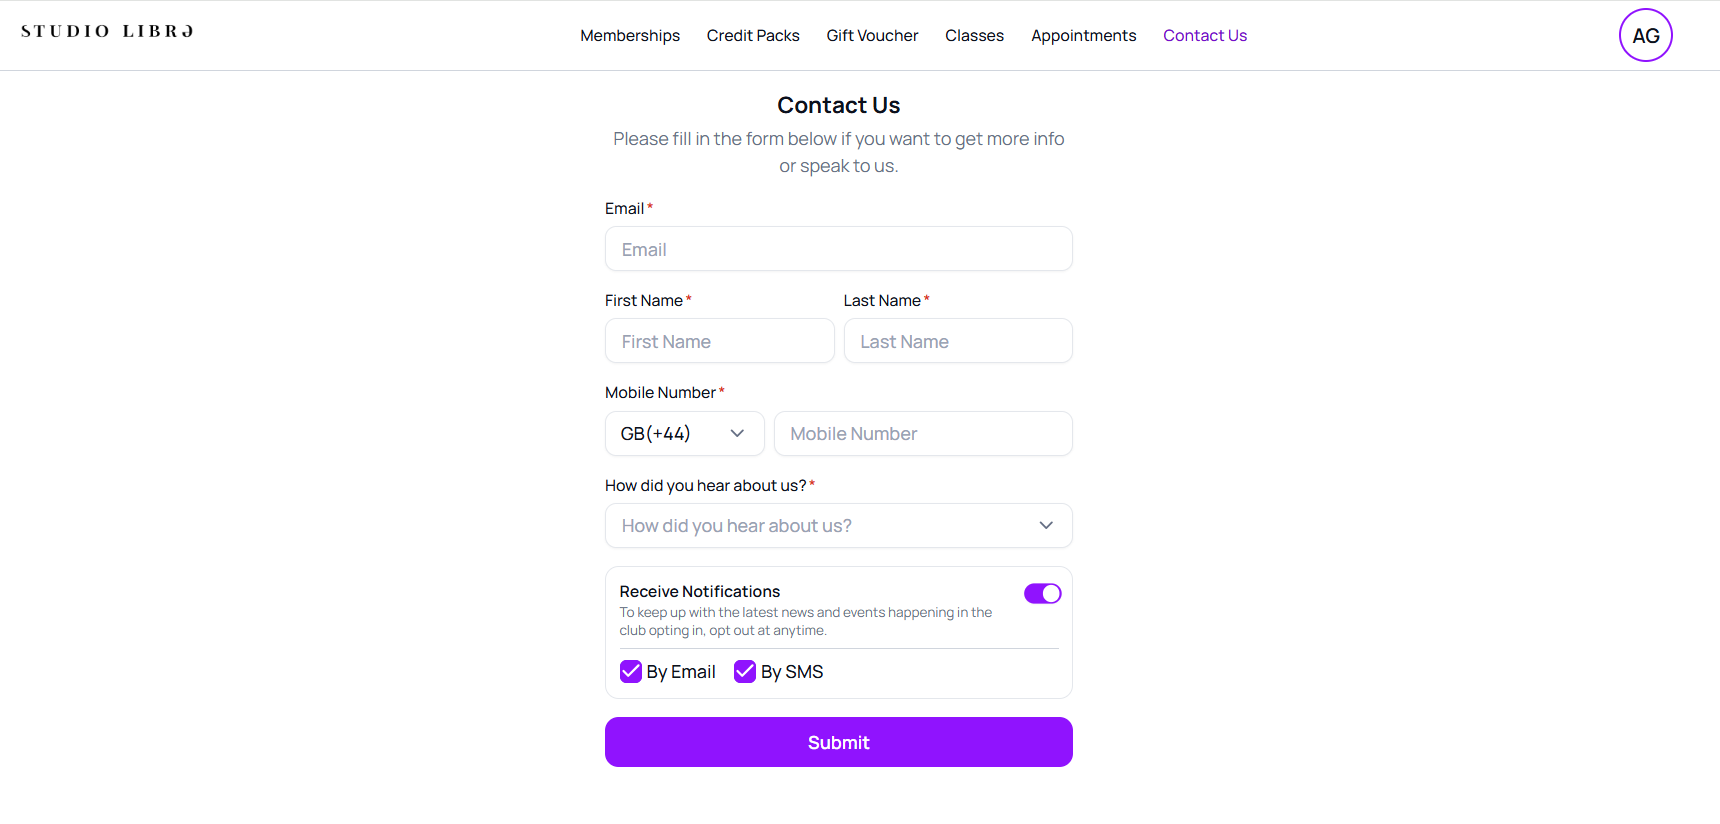This screenshot has height=824, width=1720.
Task: Go to the Memberships menu item
Action: tap(630, 36)
